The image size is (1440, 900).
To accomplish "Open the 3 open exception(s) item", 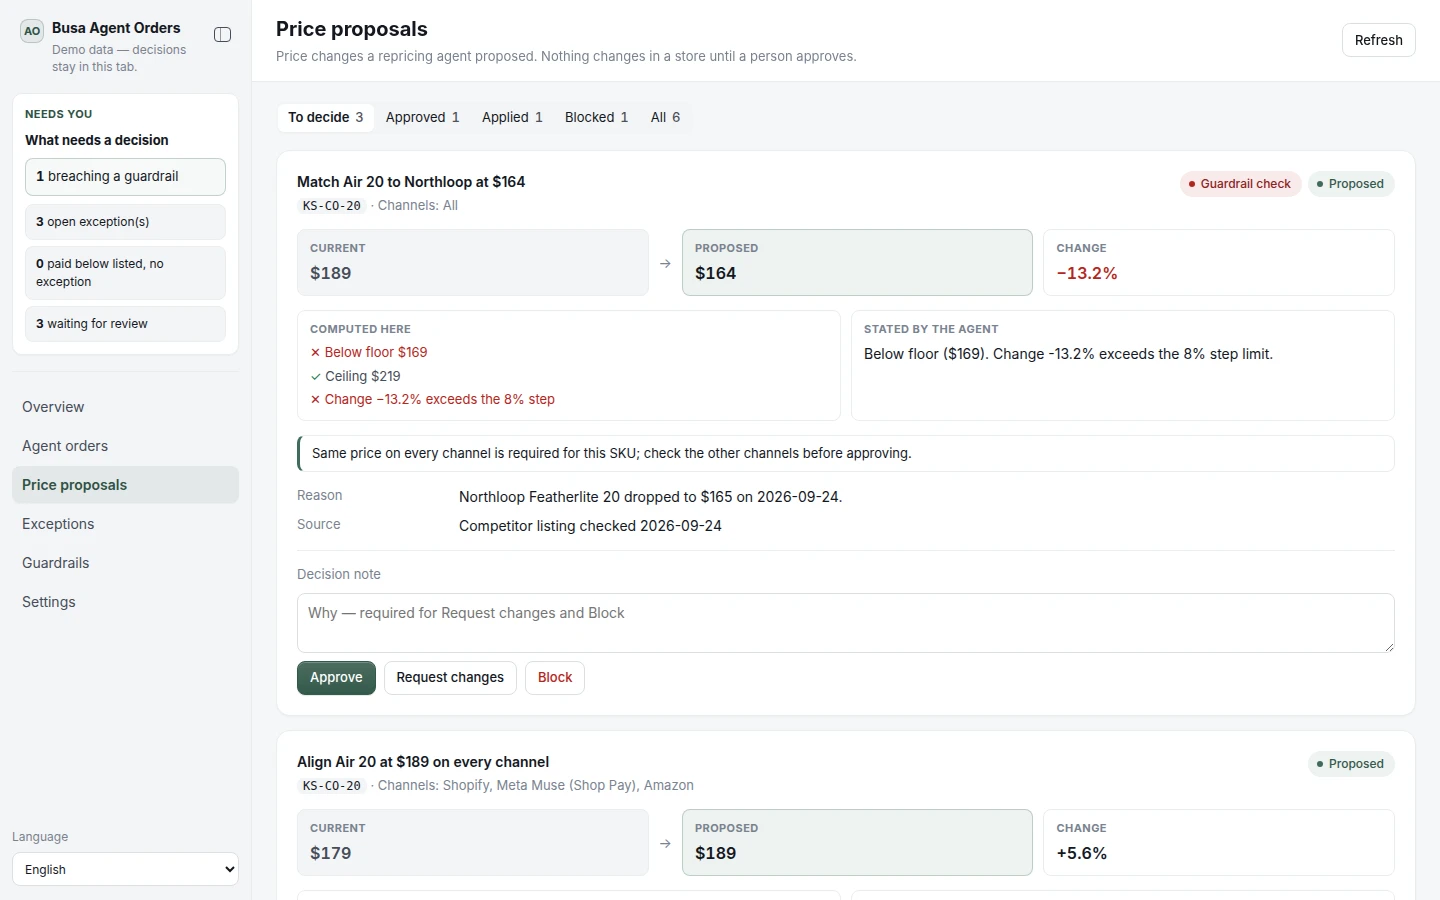I will pos(125,222).
